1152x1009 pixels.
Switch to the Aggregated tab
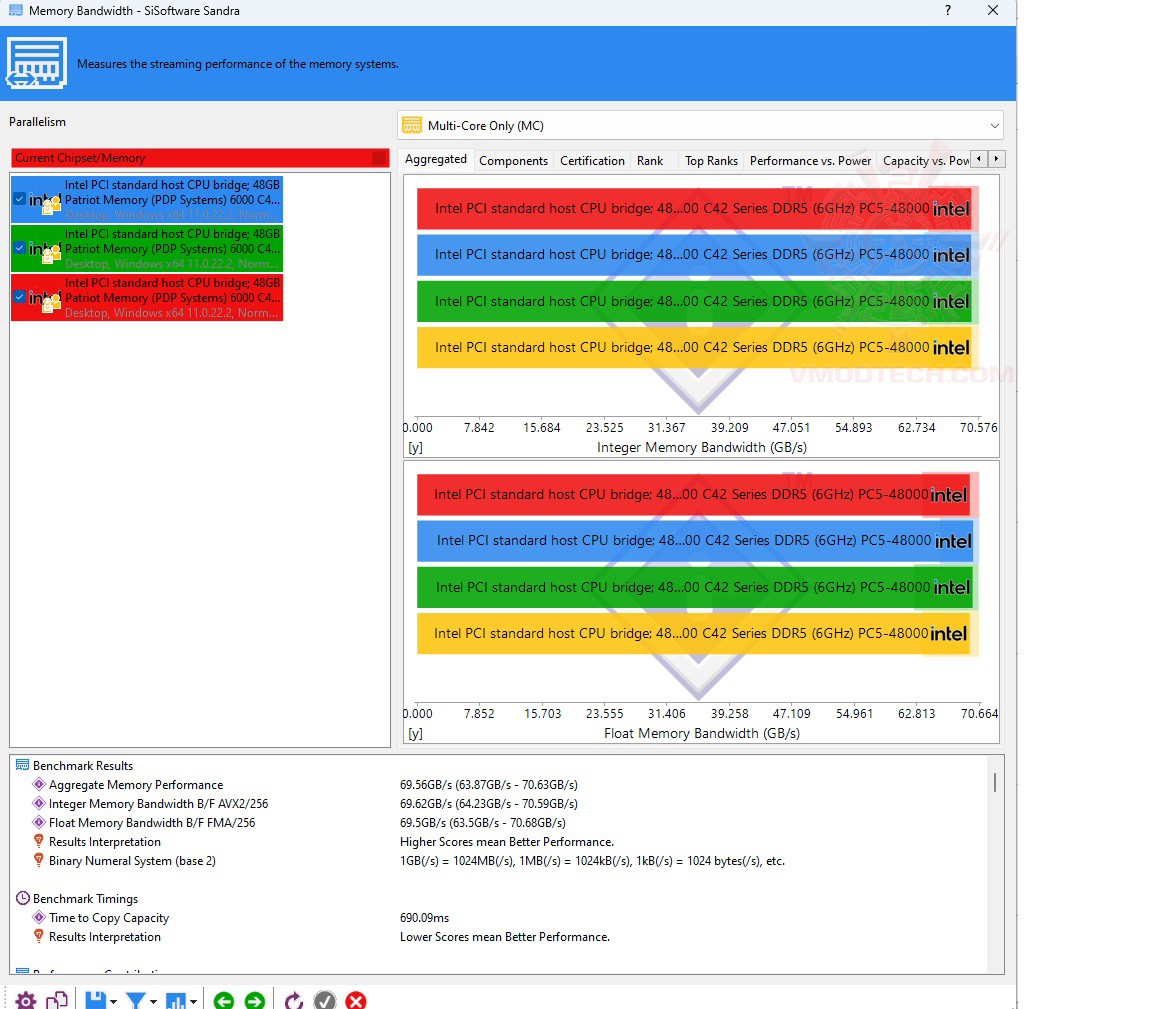pos(436,159)
